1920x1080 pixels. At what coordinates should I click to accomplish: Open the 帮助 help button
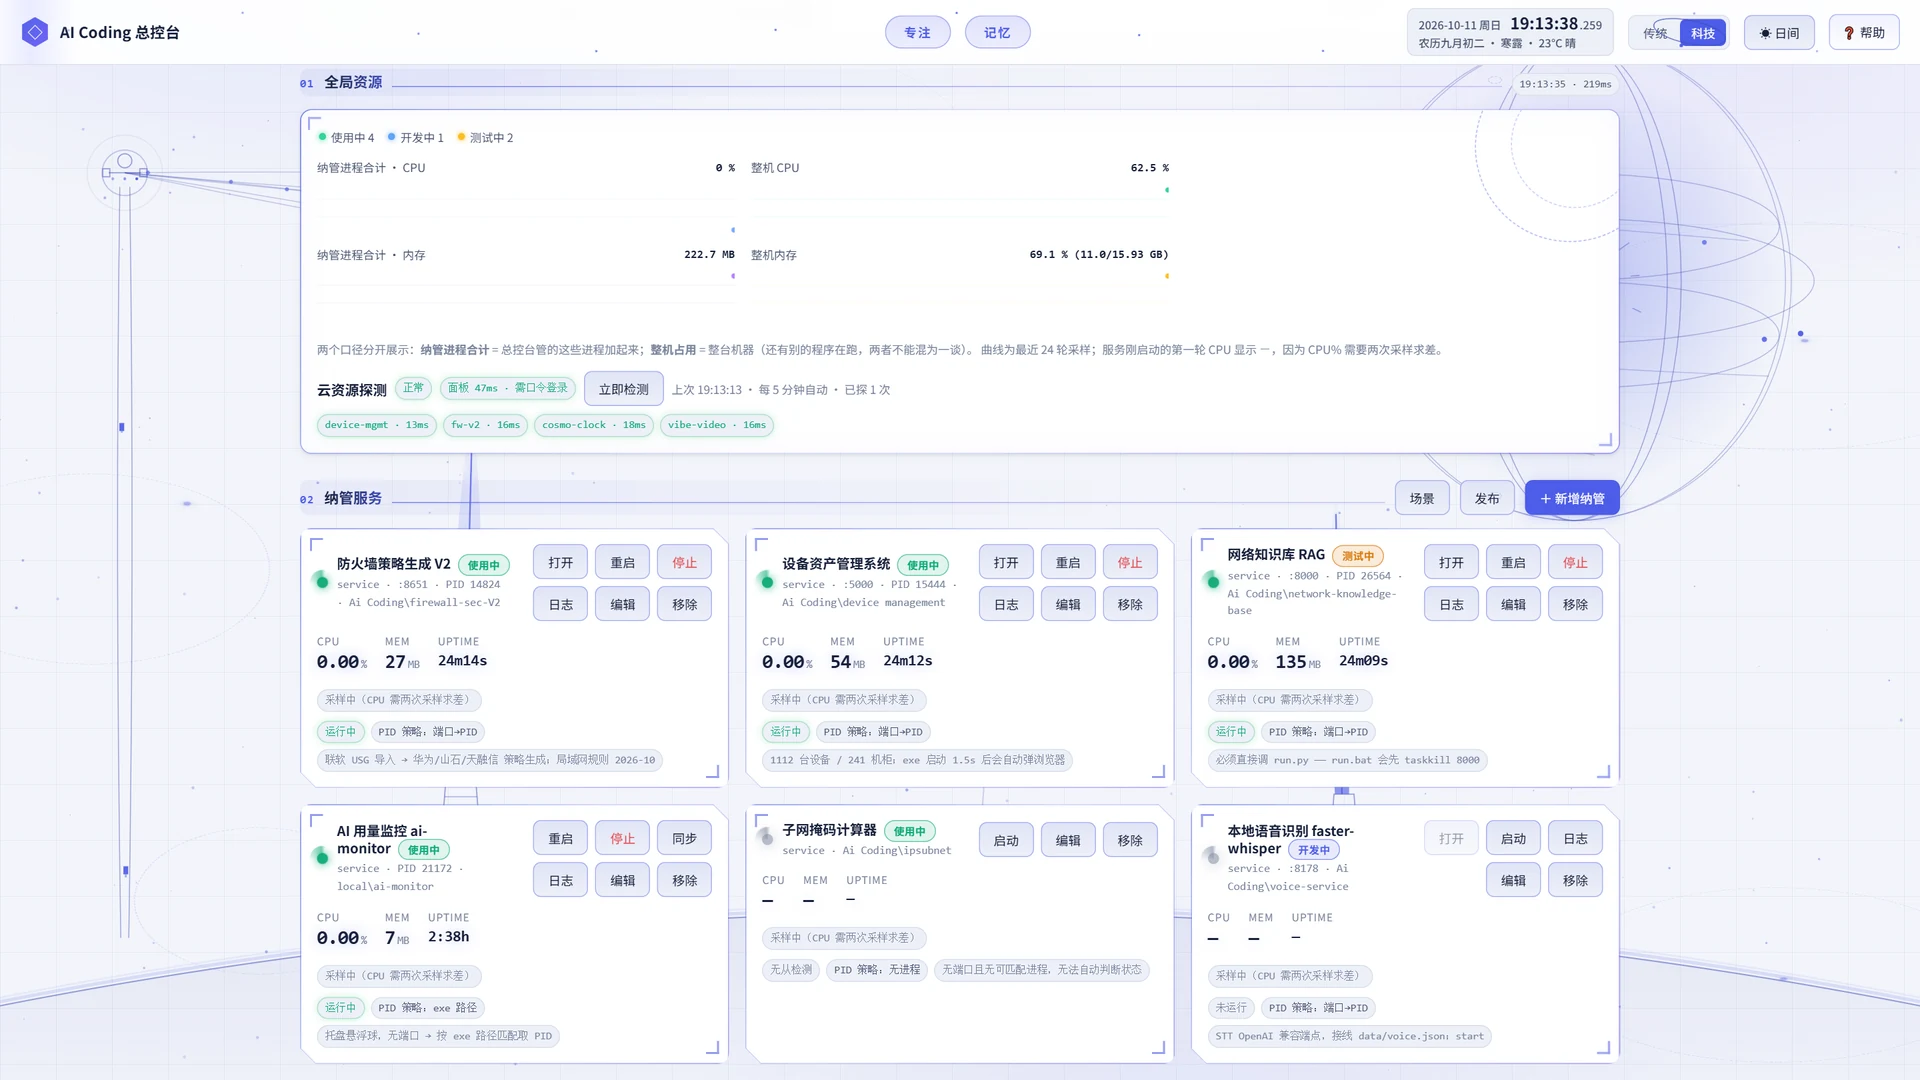pyautogui.click(x=1864, y=33)
